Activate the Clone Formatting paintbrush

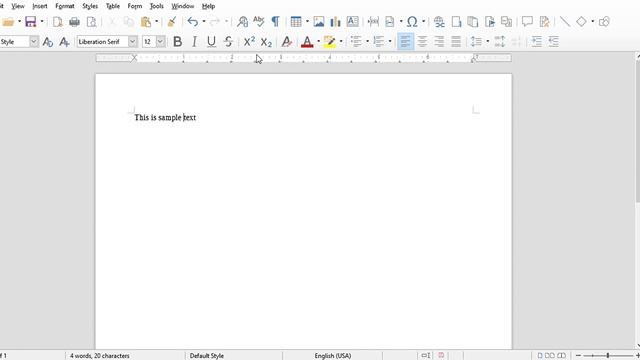pyautogui.click(x=172, y=22)
